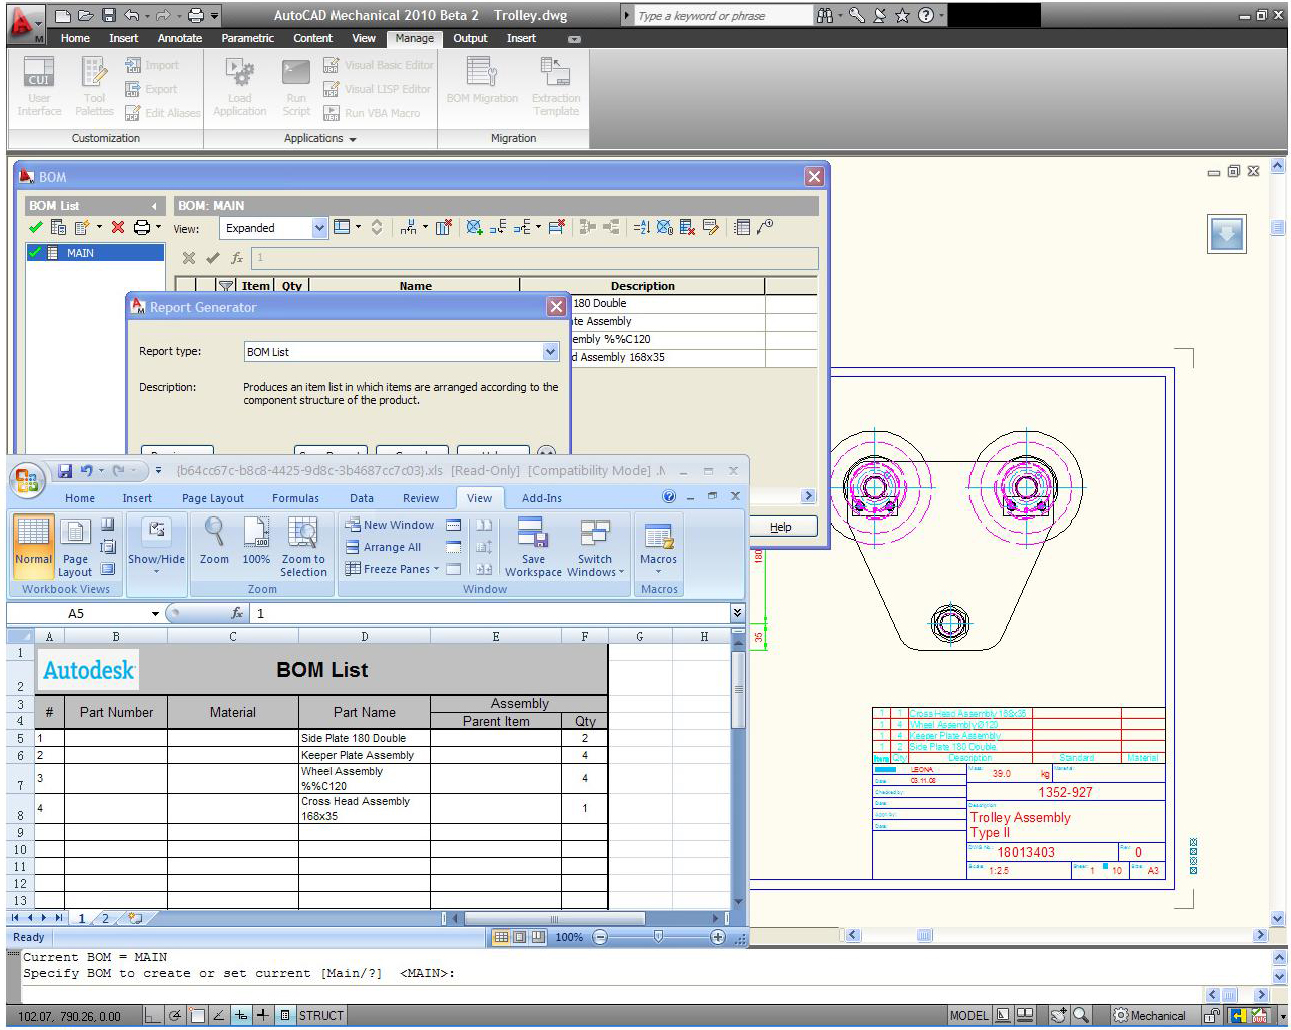Open the Annotate ribbon tab in AutoCAD
1291x1030 pixels.
click(x=180, y=38)
